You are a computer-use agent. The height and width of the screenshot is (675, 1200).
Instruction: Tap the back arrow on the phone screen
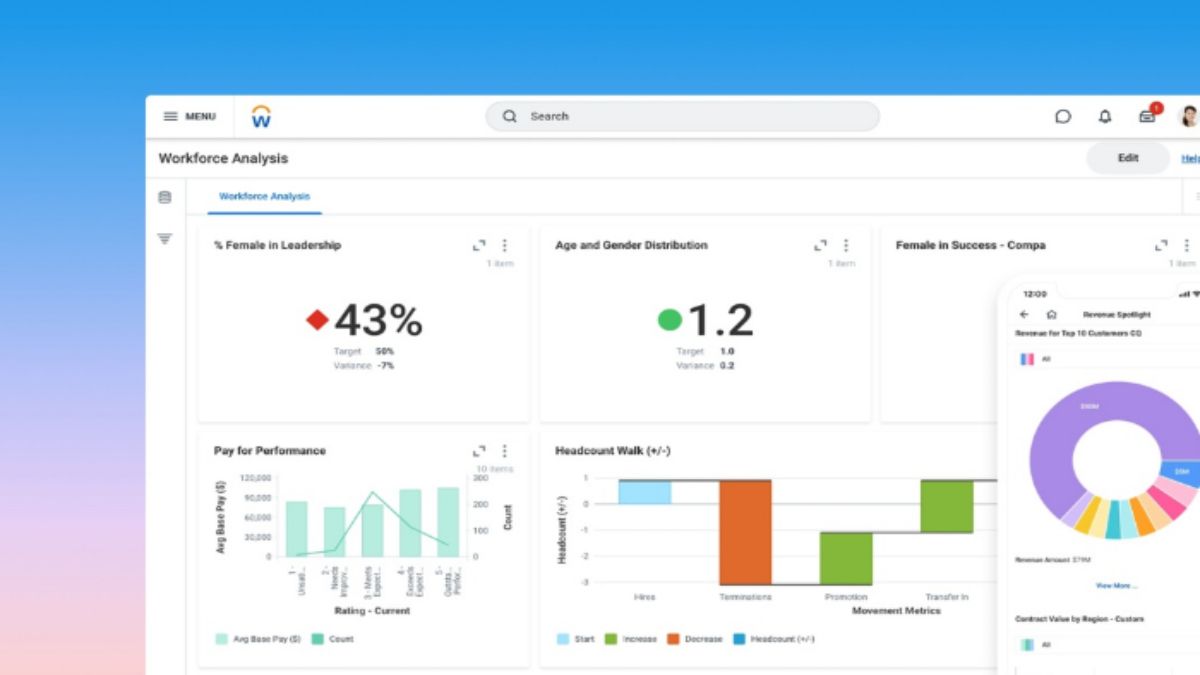(1024, 314)
